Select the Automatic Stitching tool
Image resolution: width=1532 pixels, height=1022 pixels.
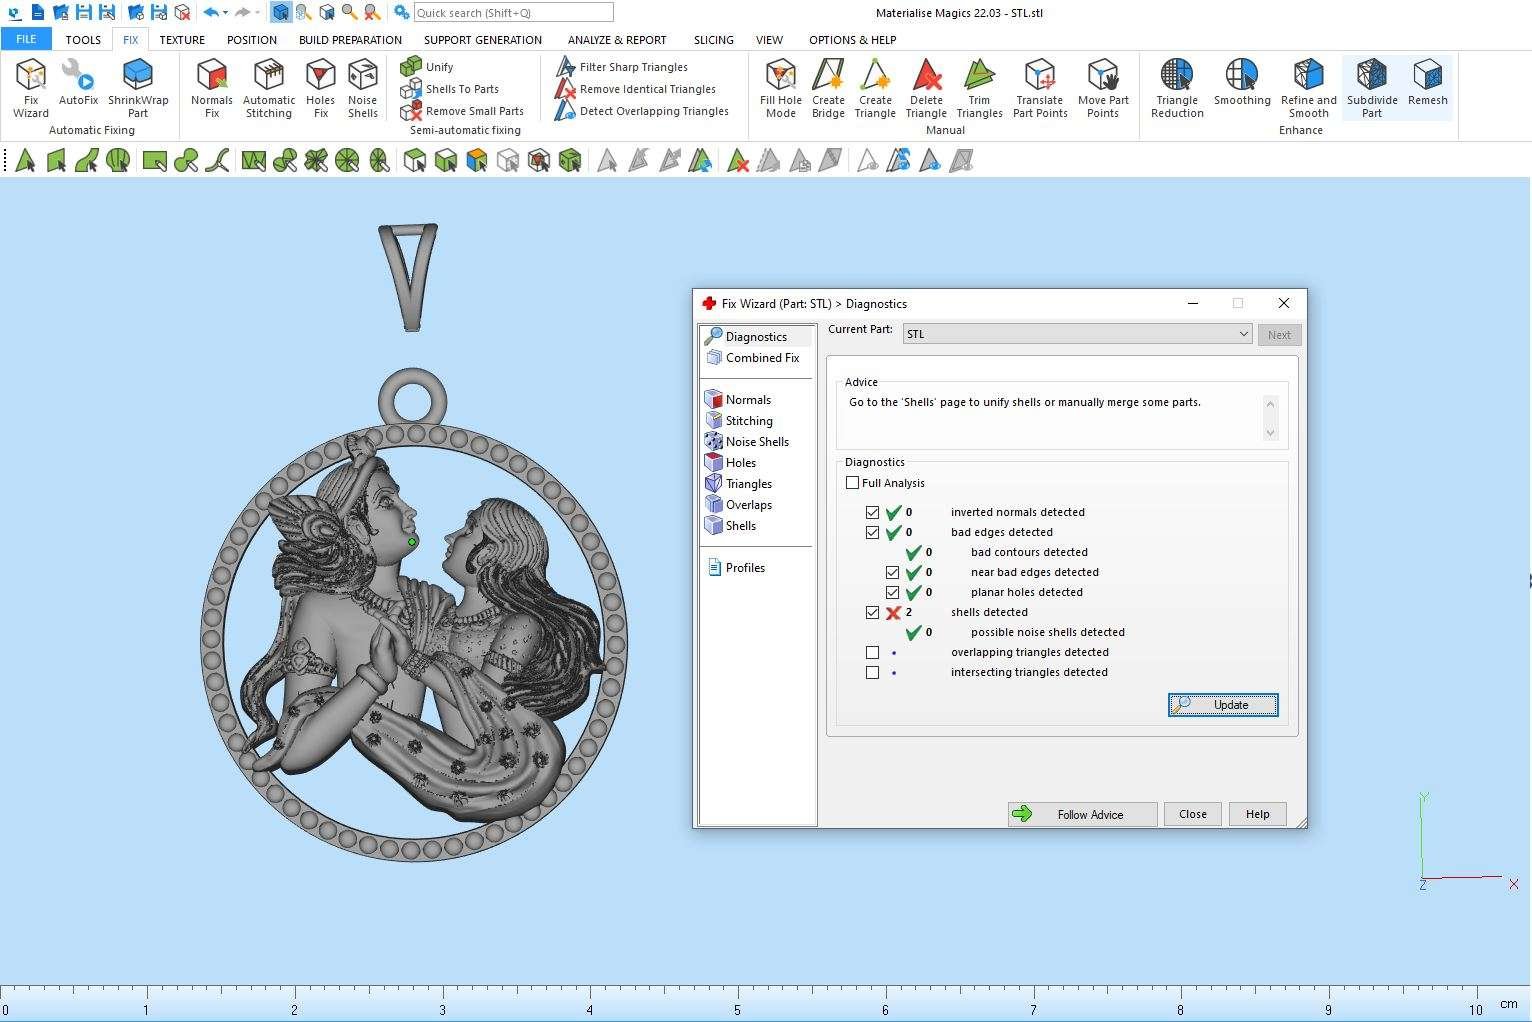268,87
